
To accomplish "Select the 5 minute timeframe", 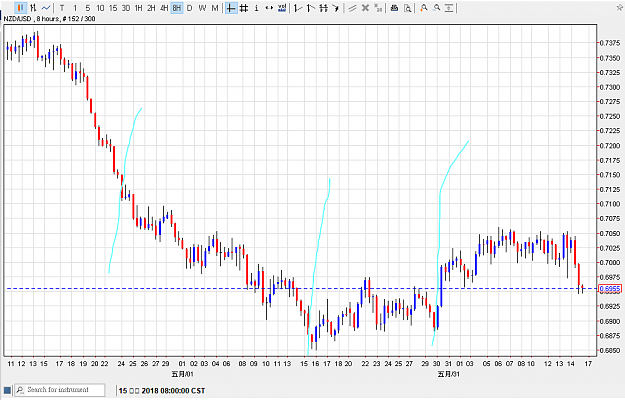I will coord(88,8).
